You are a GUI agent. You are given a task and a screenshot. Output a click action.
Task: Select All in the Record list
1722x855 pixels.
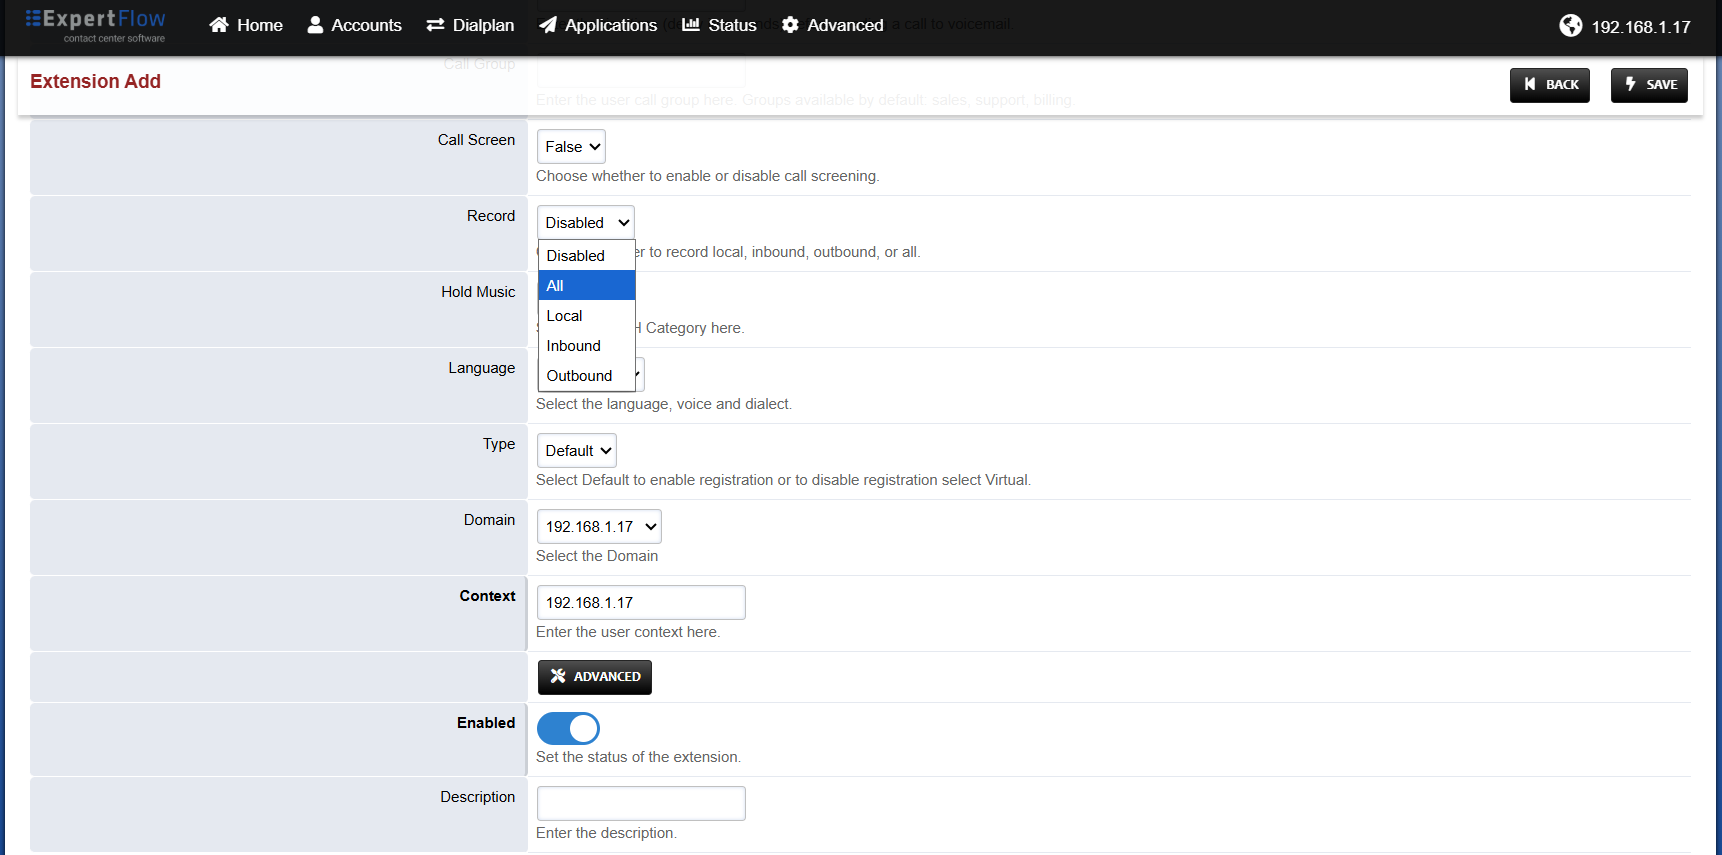[587, 286]
